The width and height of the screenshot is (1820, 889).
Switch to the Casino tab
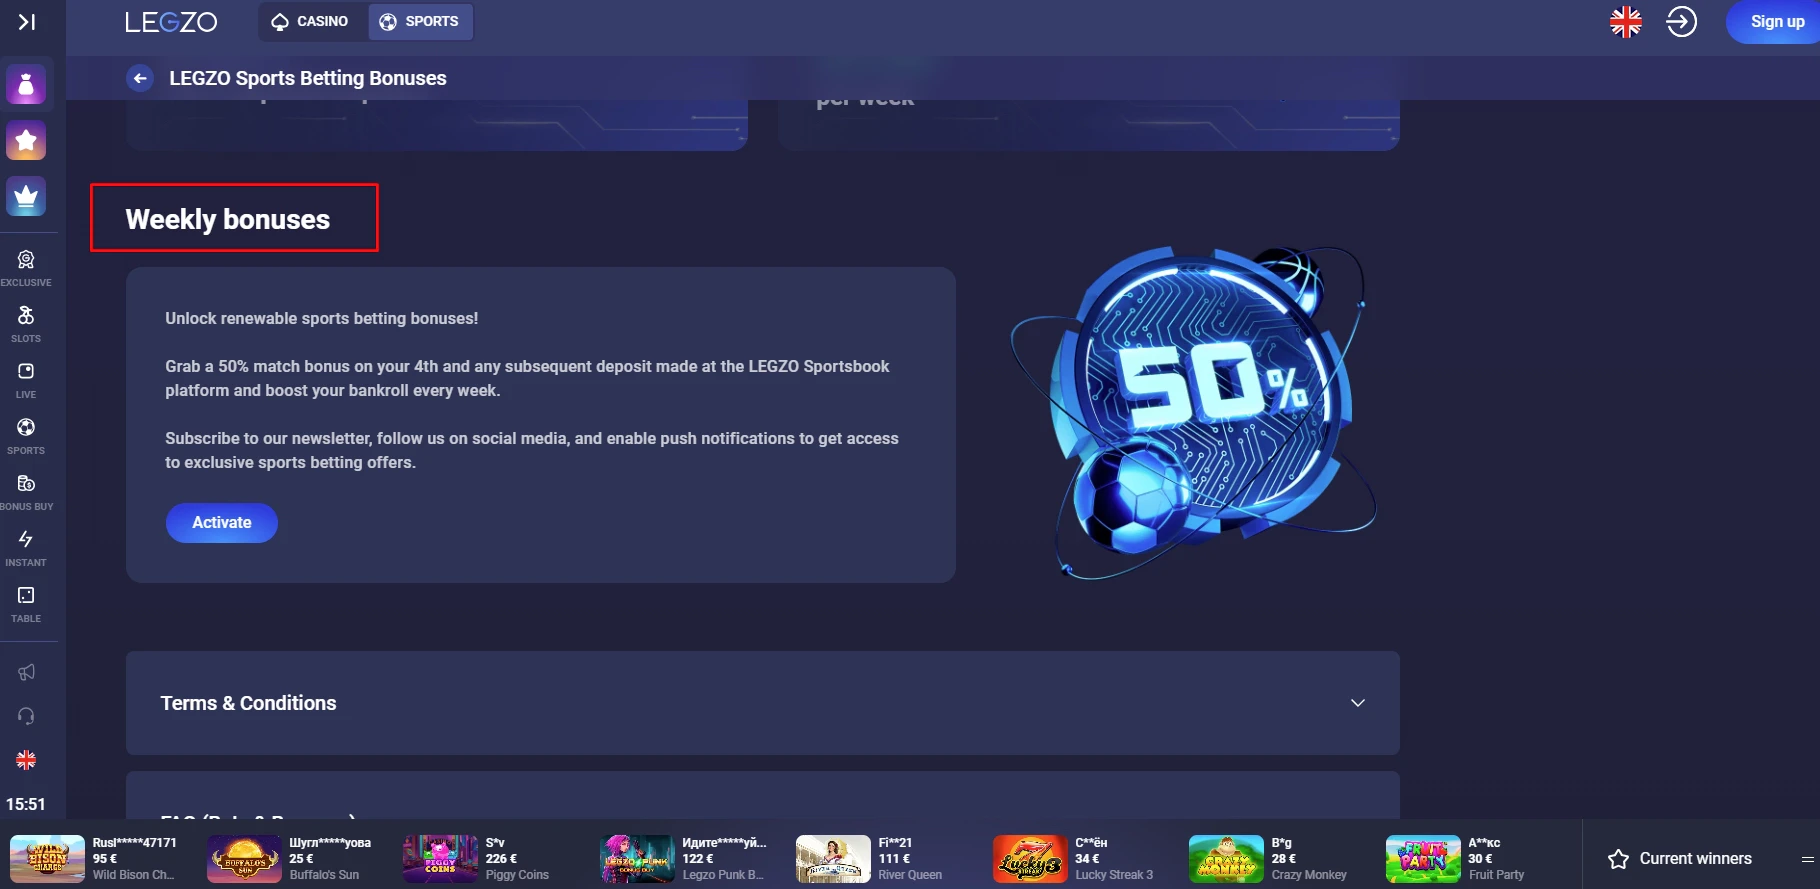click(311, 21)
